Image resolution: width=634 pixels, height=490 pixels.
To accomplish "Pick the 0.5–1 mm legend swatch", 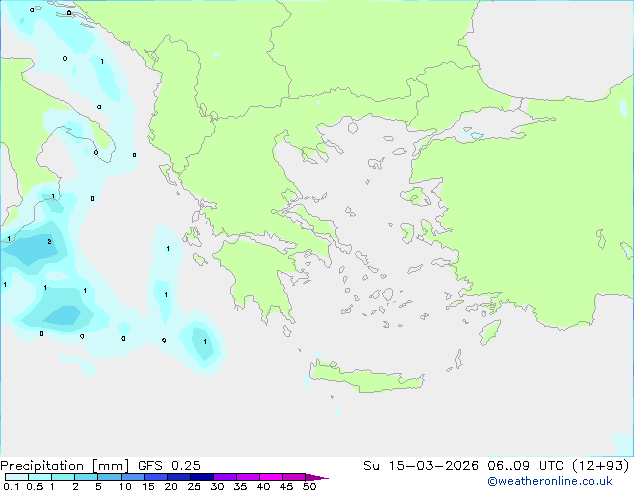I will point(40,477).
